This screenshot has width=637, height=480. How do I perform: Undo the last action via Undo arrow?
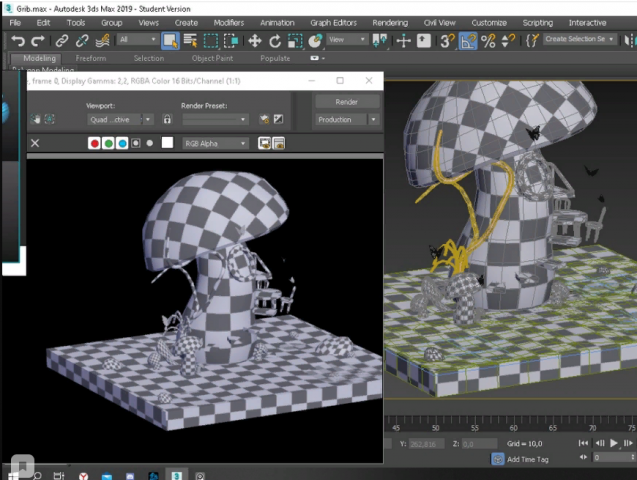[18, 40]
